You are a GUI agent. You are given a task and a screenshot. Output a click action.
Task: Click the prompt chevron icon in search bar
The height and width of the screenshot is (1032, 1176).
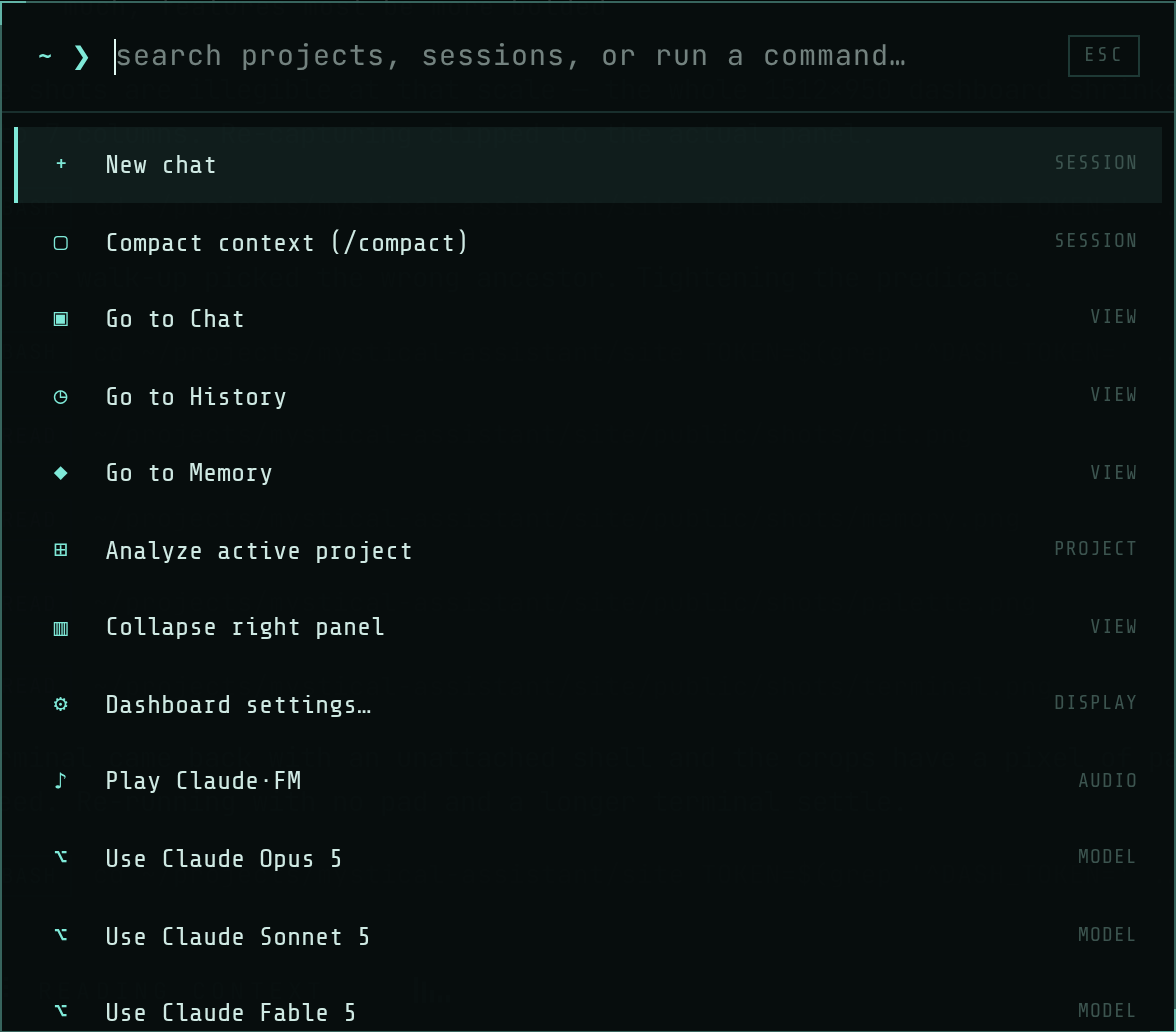tap(82, 57)
